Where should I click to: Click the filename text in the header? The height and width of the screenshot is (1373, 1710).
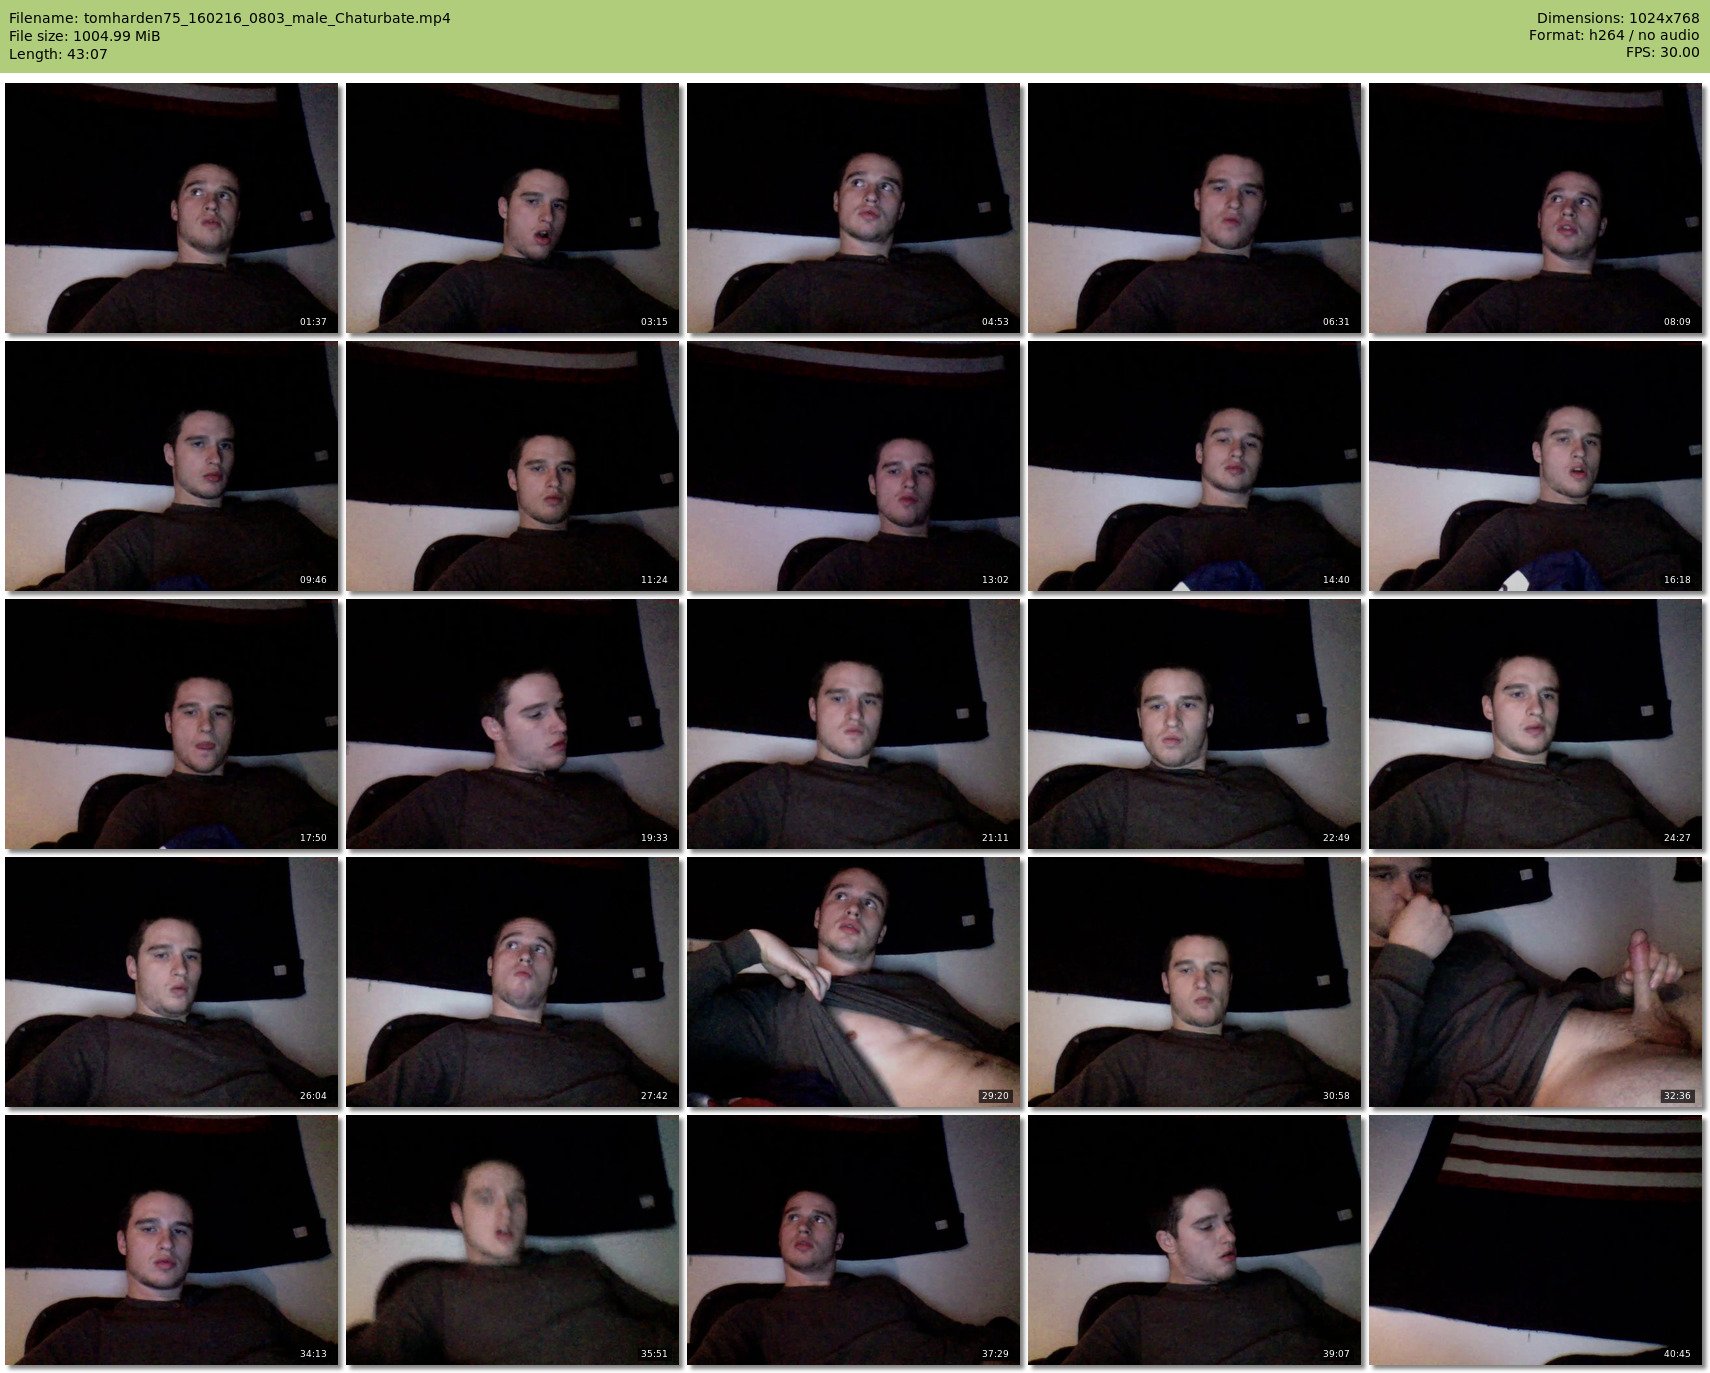[230, 18]
